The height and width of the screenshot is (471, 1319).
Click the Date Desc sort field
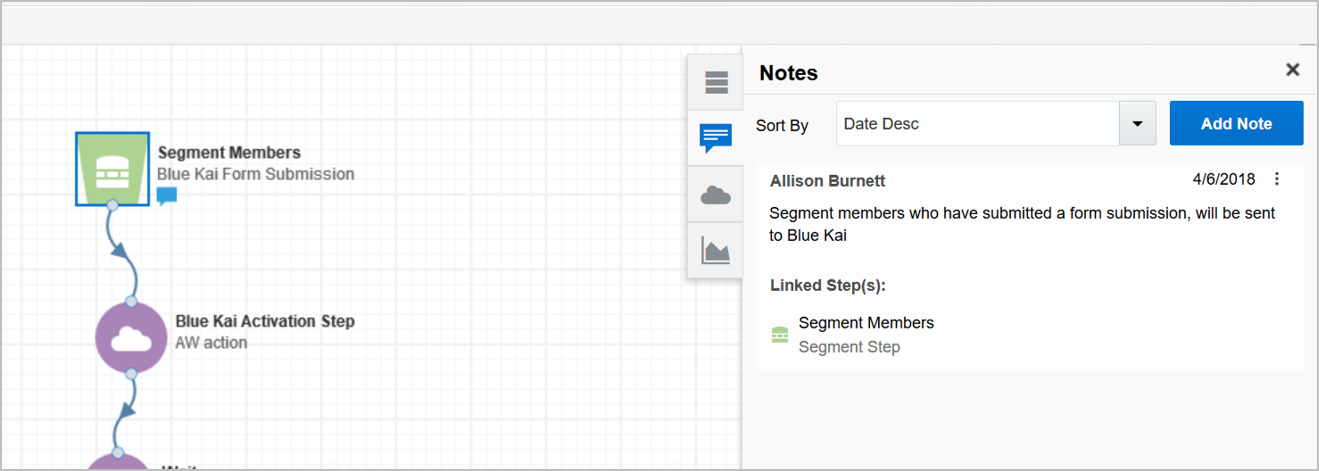tap(977, 124)
